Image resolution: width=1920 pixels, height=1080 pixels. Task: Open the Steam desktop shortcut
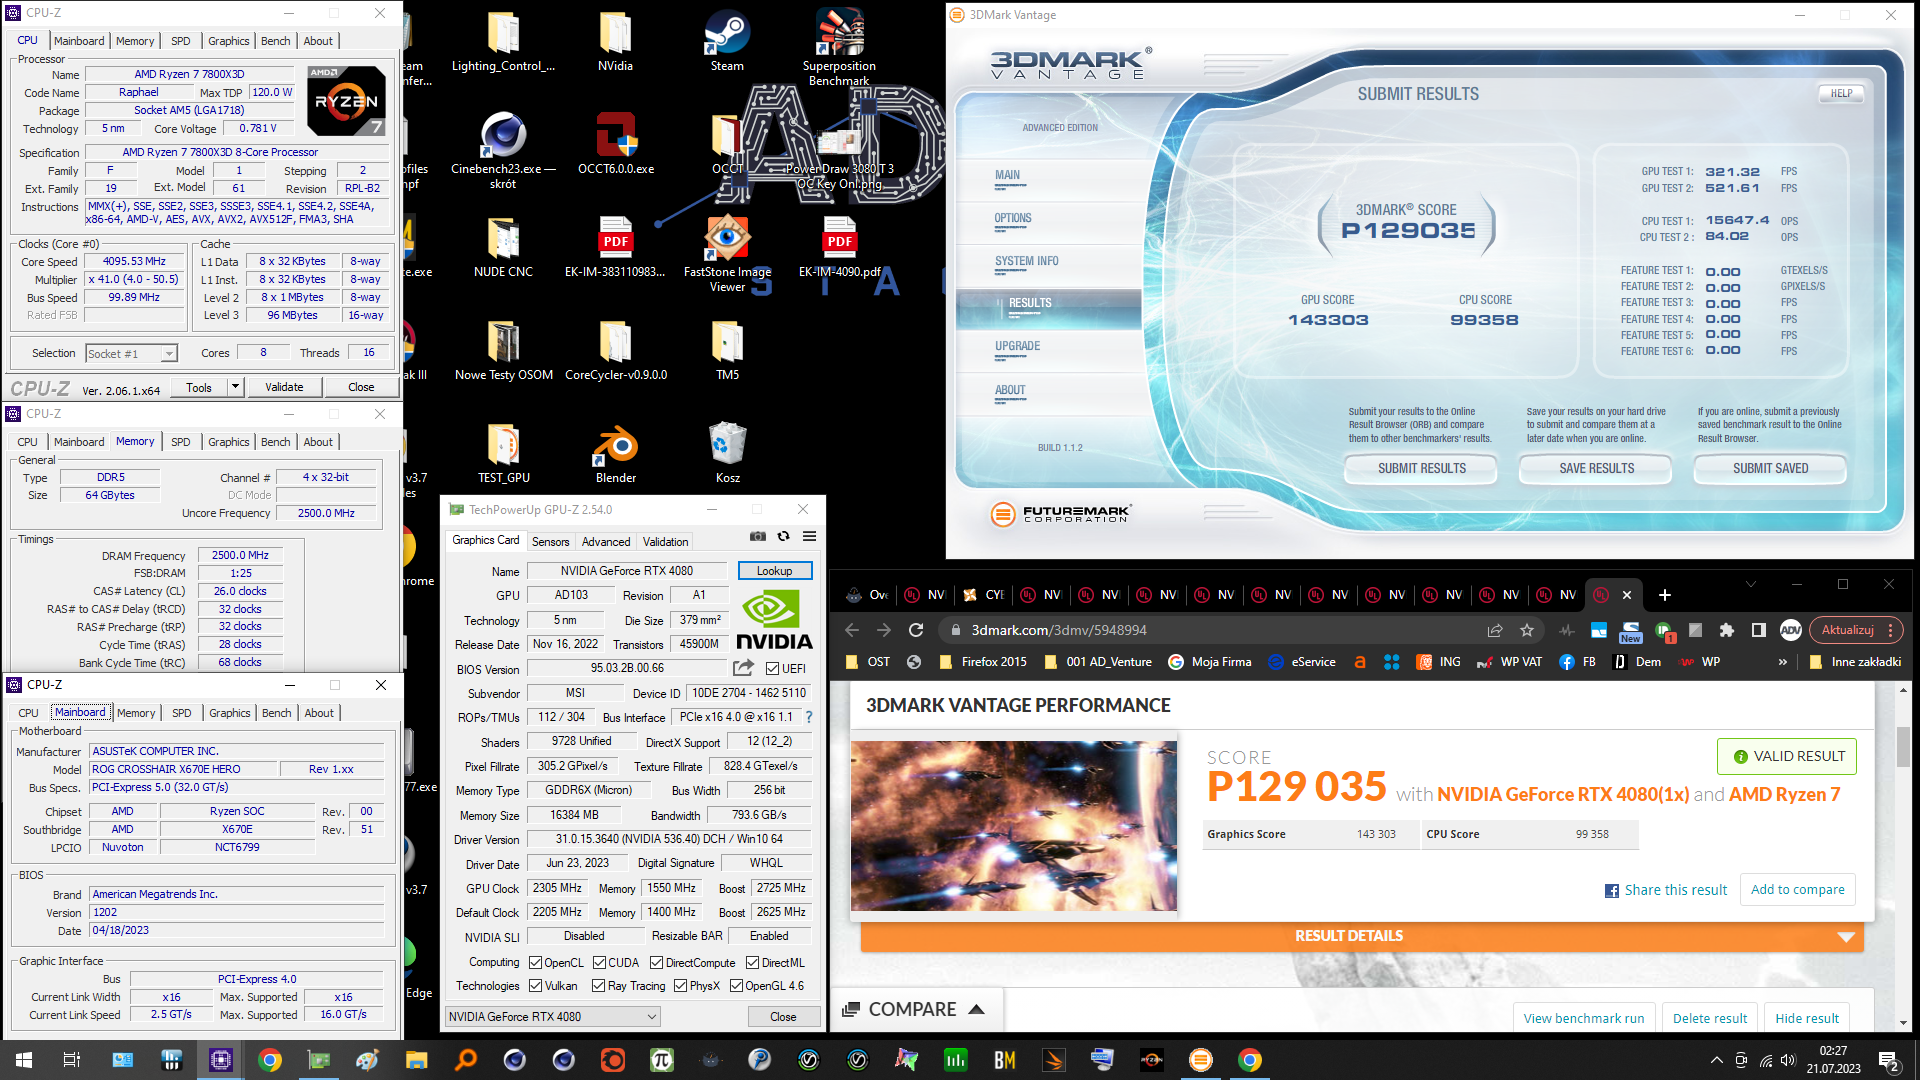[727, 40]
